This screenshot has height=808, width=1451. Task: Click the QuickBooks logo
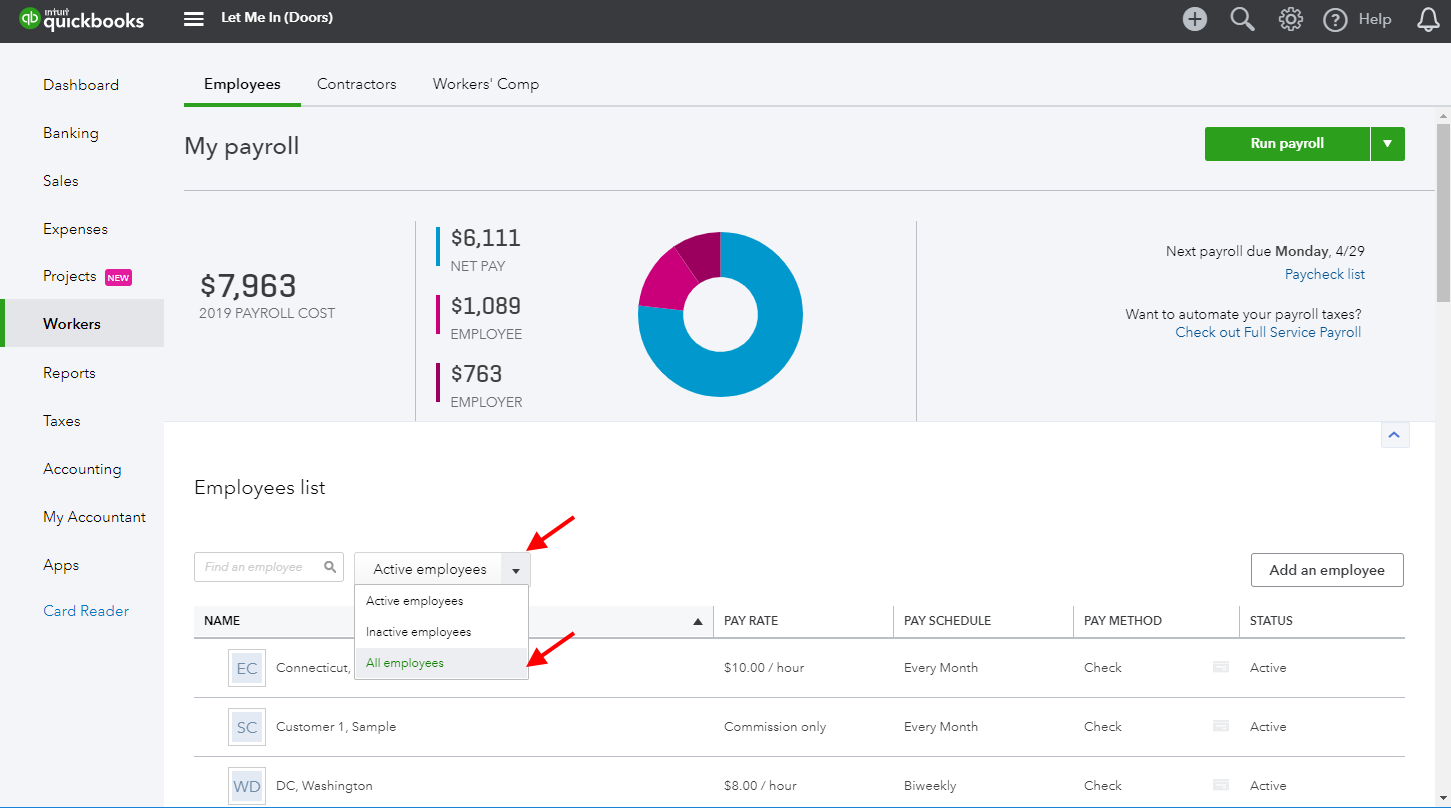click(x=81, y=19)
